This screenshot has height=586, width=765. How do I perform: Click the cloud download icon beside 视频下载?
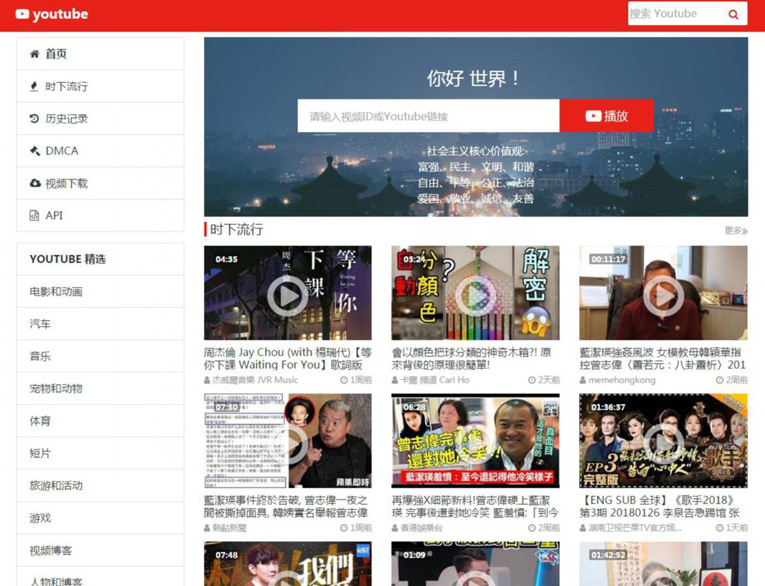tap(34, 183)
